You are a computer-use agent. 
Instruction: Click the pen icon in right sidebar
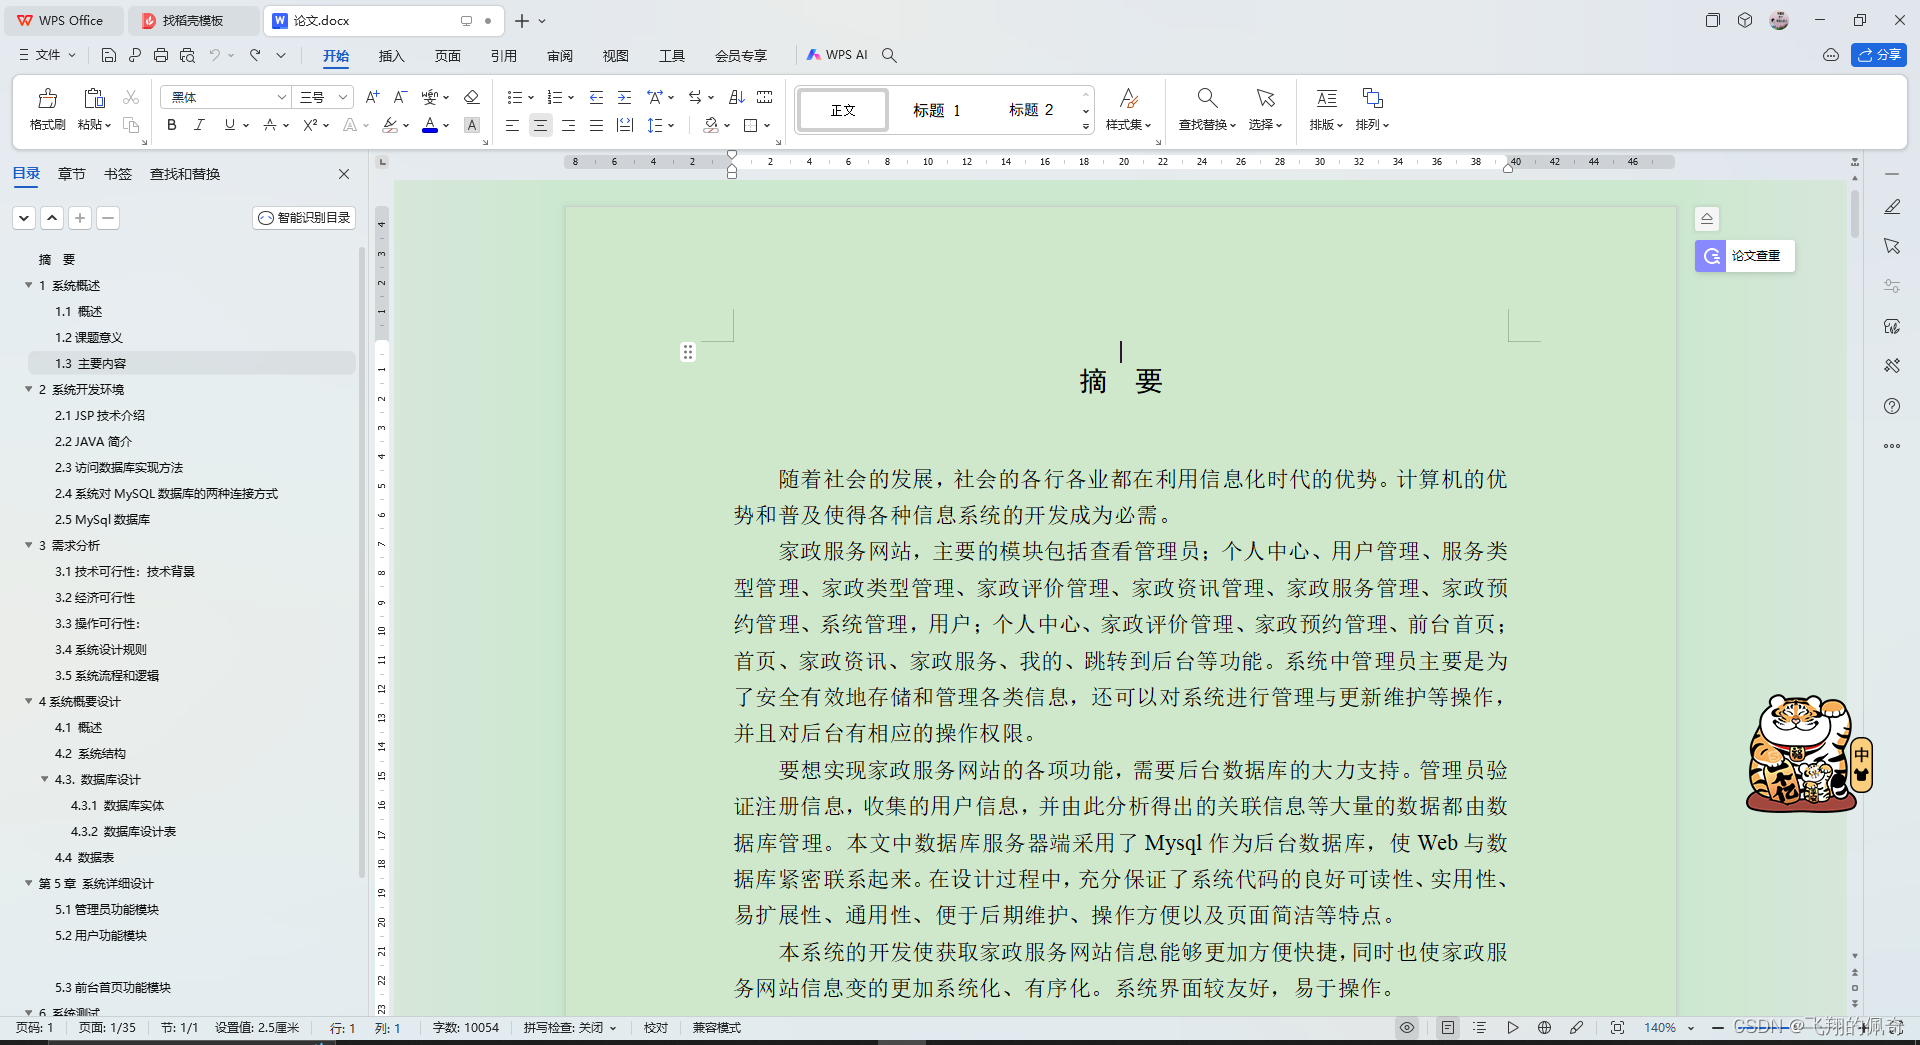point(1892,207)
